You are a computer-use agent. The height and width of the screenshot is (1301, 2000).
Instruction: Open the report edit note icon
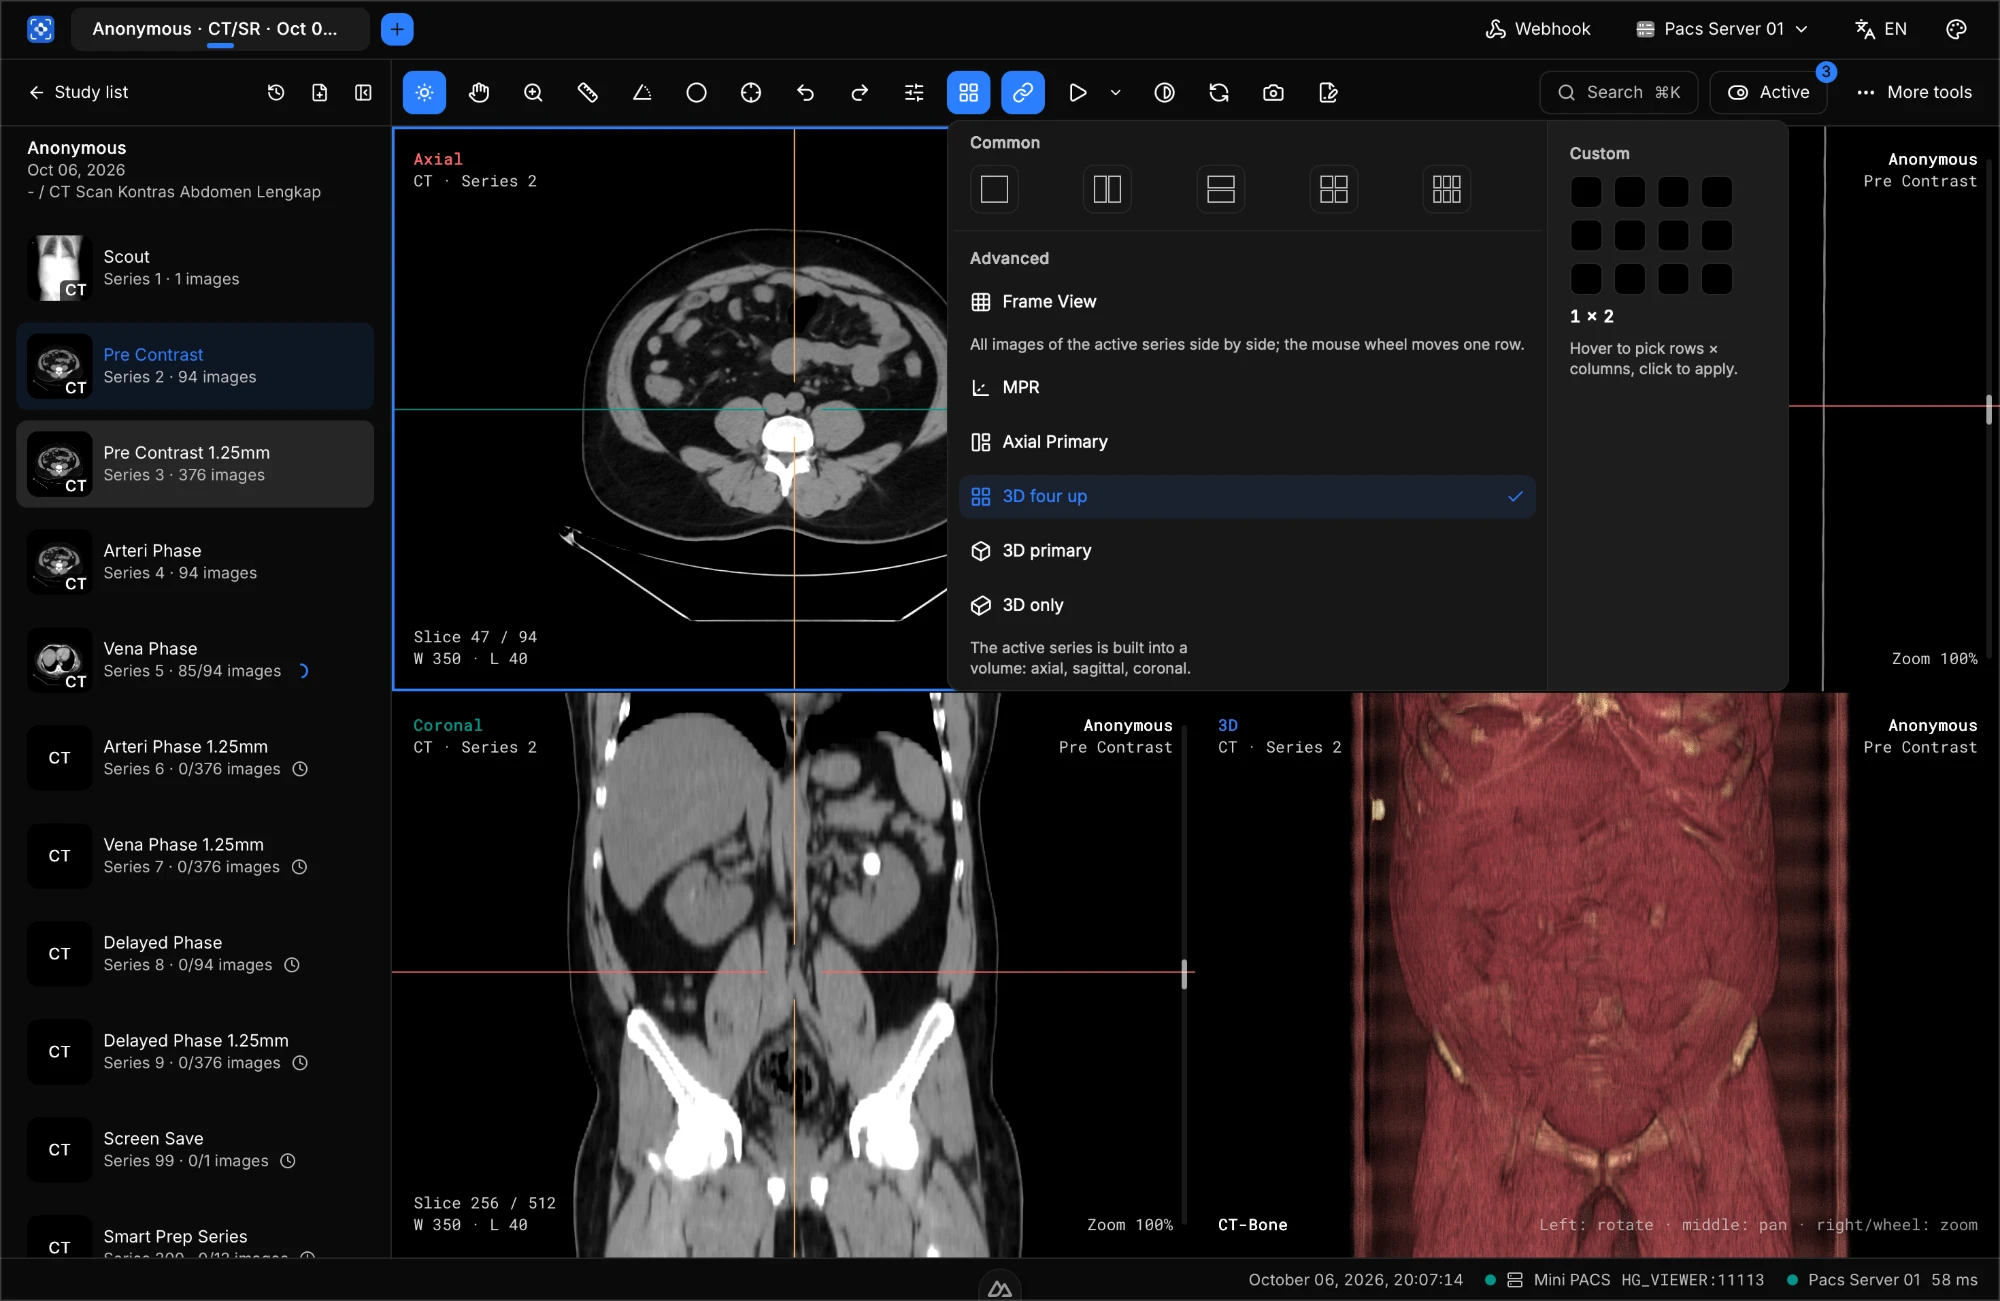pos(1328,93)
